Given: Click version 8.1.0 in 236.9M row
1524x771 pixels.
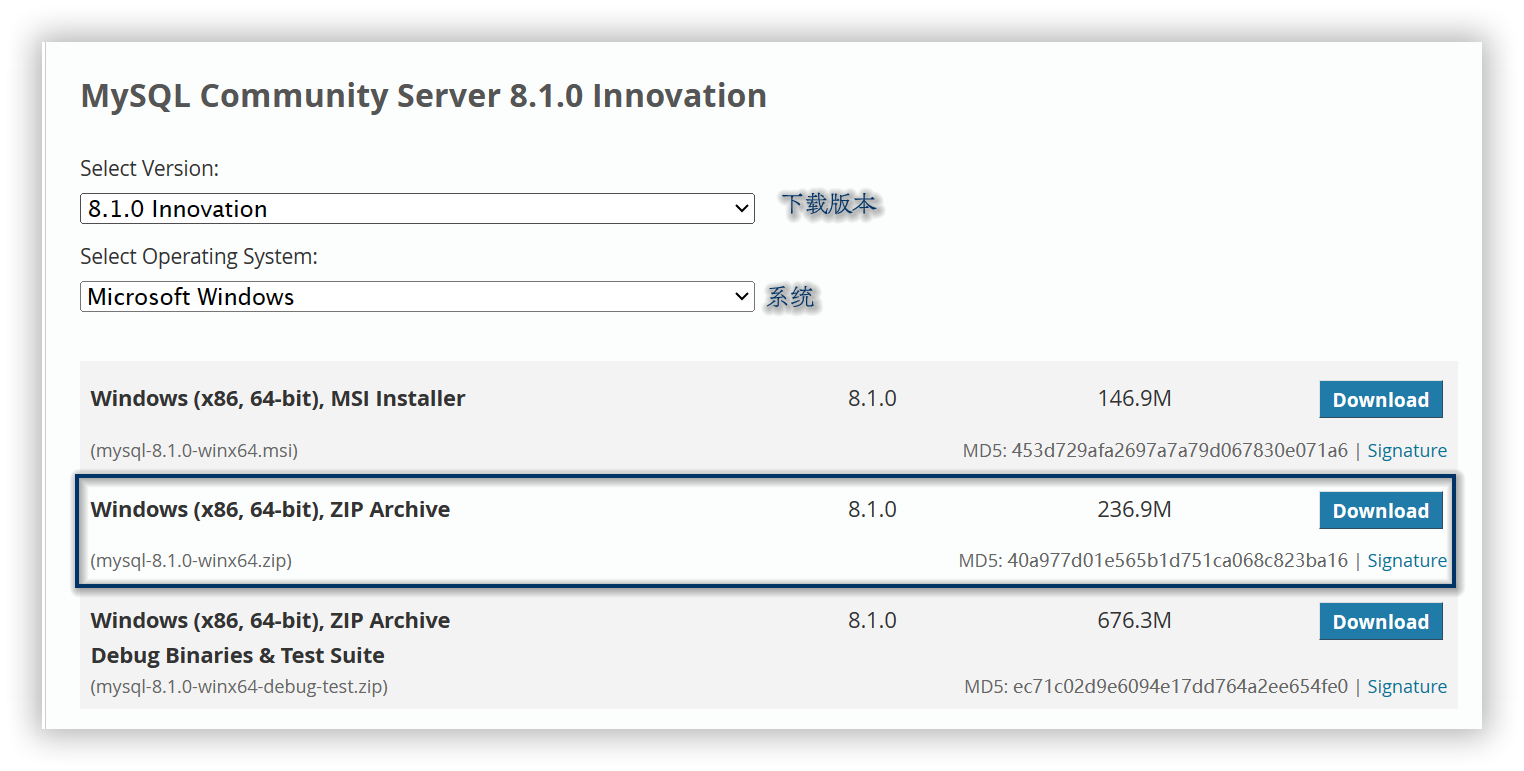Looking at the screenshot, I should [872, 510].
